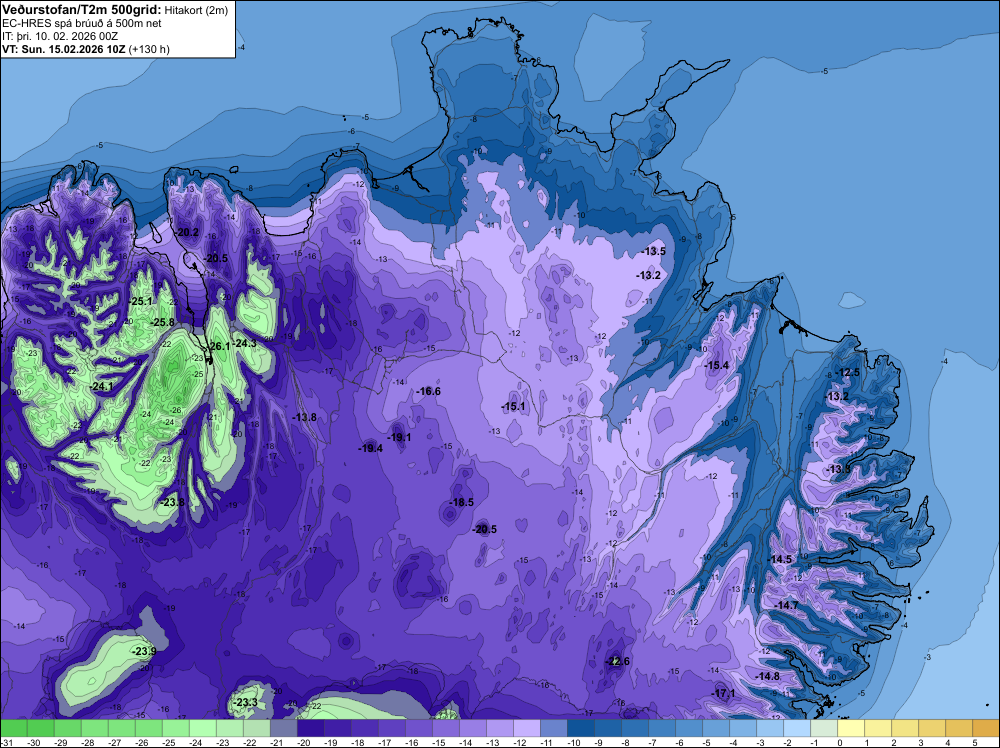Click the -26.1 temperature value

click(219, 346)
